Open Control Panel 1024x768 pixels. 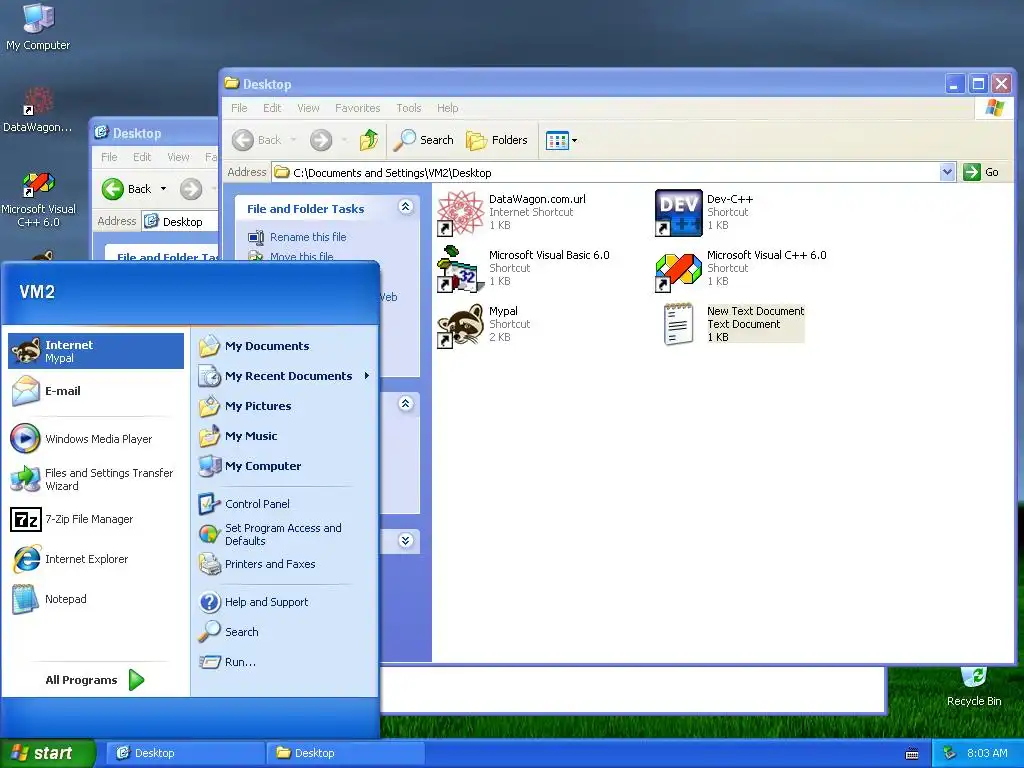pyautogui.click(x=285, y=504)
